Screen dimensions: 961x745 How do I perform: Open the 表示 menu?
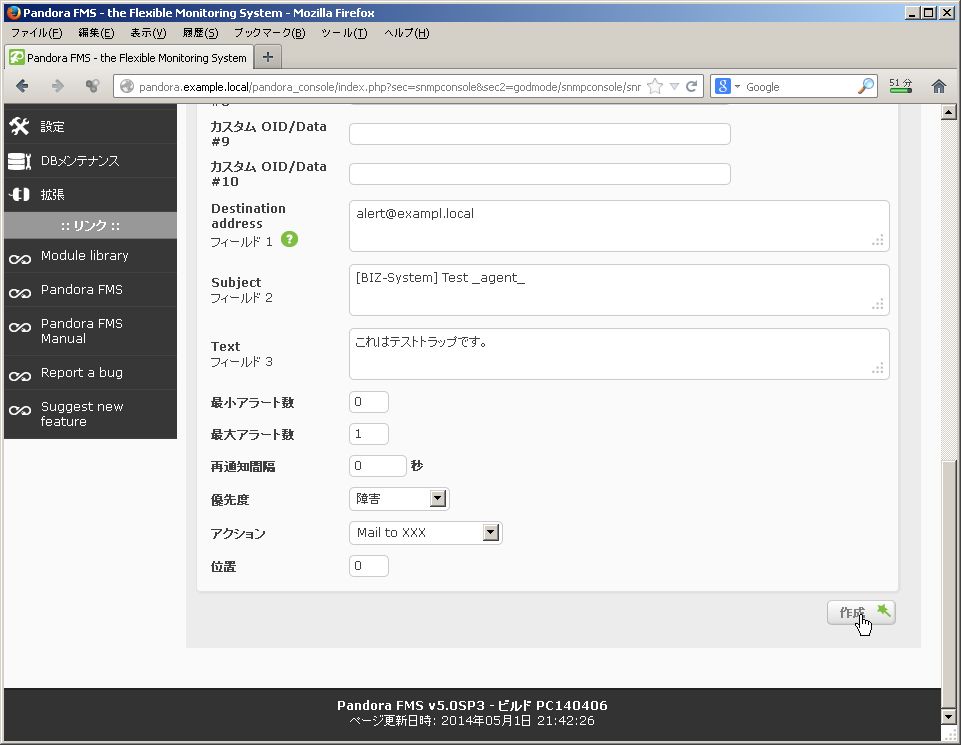148,33
